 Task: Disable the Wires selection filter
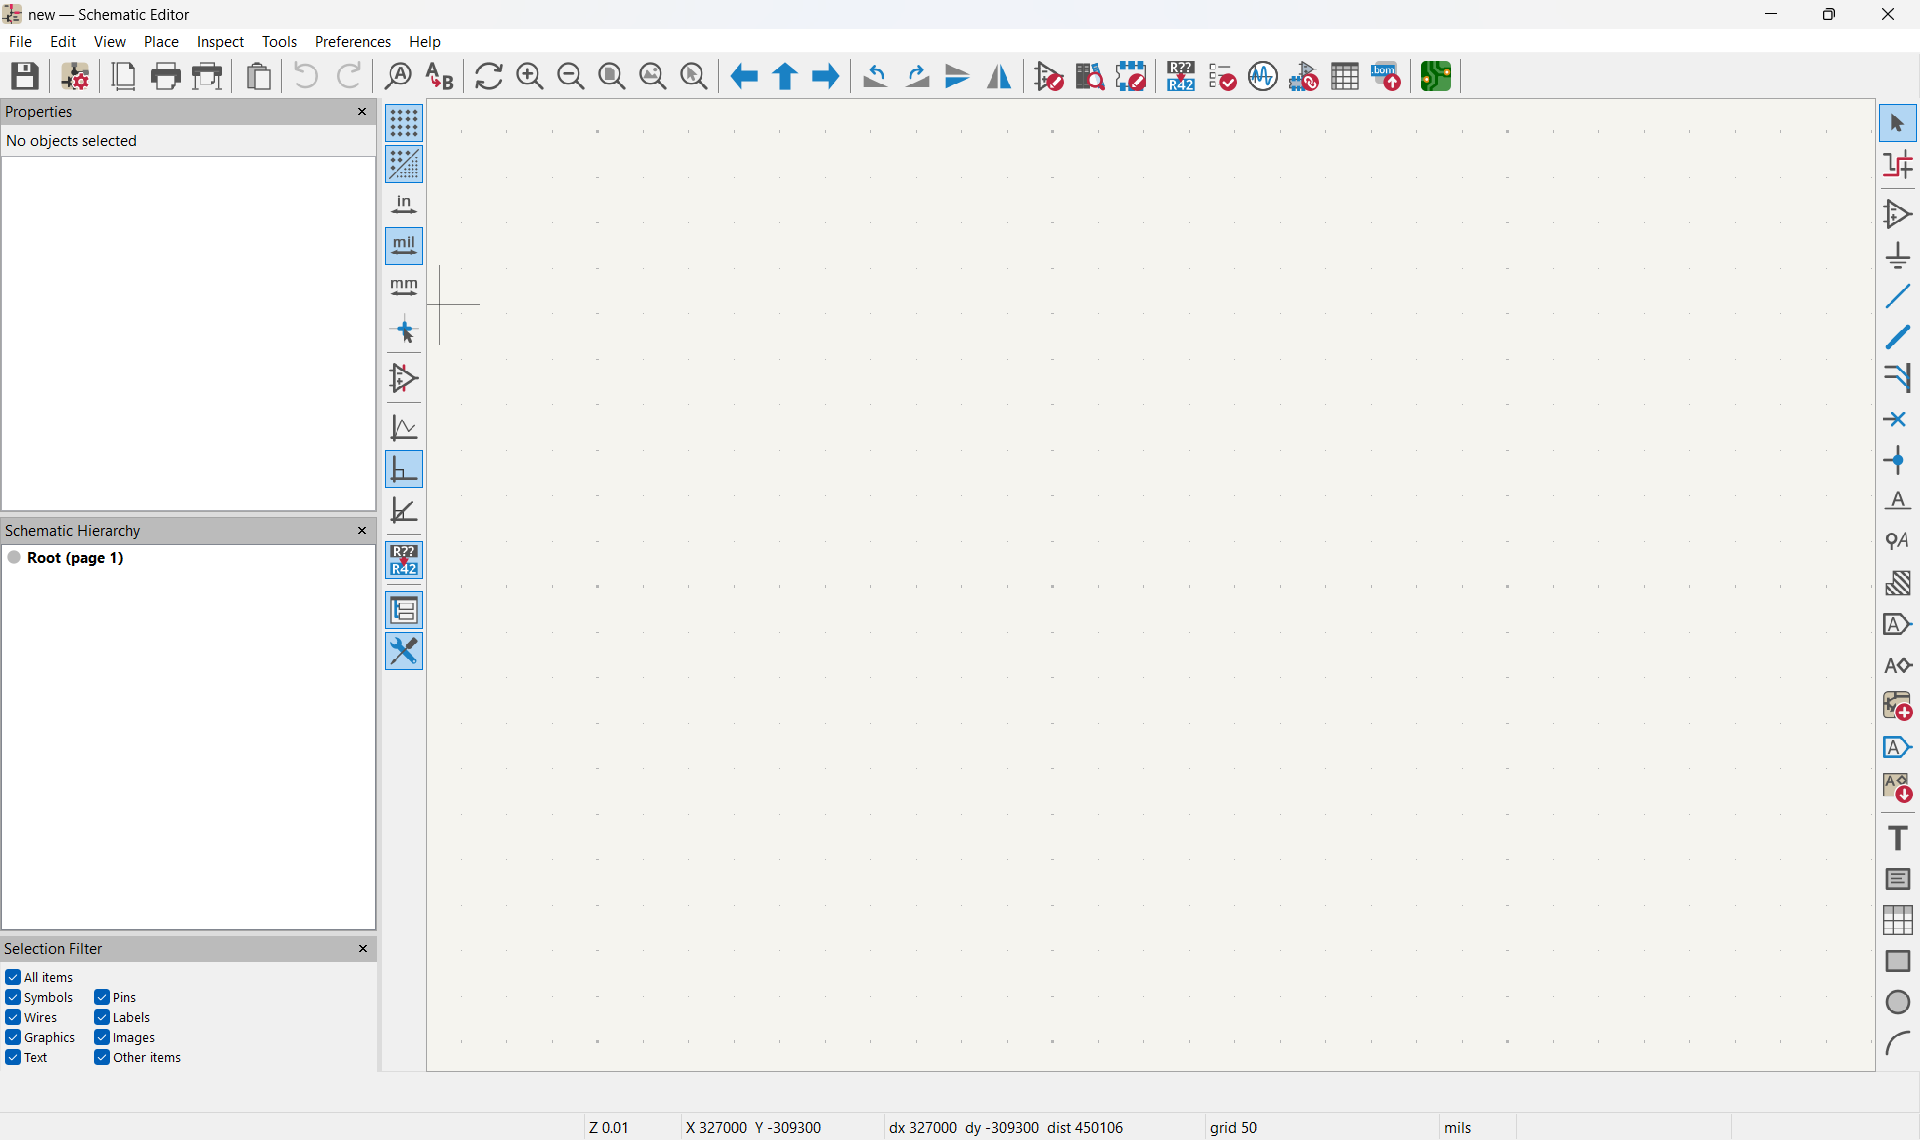pyautogui.click(x=13, y=1017)
